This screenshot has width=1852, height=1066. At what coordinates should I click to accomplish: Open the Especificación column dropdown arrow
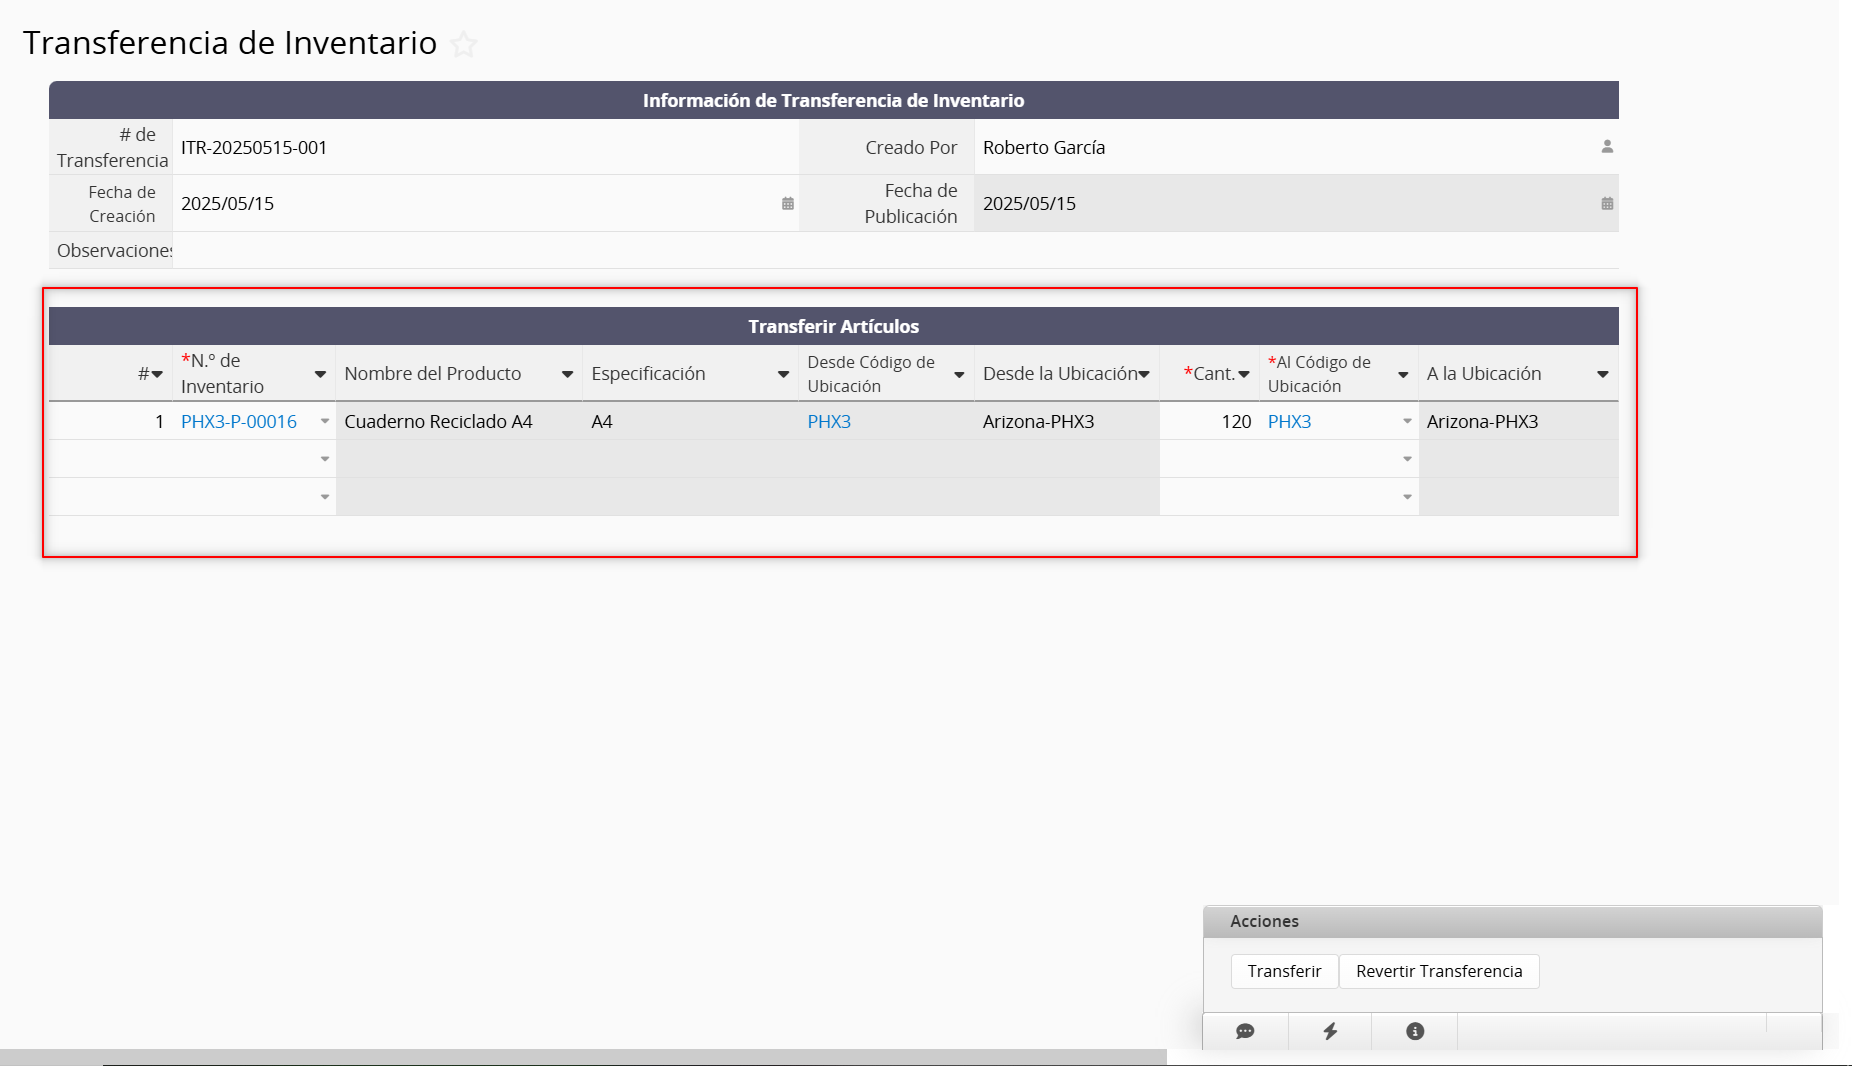click(783, 374)
